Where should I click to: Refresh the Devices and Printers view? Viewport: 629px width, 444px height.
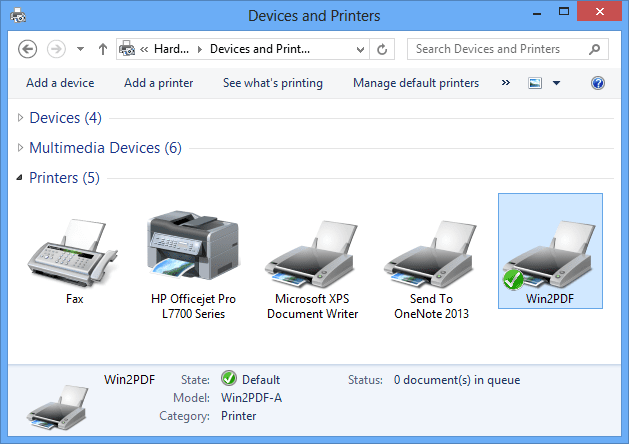[x=382, y=49]
